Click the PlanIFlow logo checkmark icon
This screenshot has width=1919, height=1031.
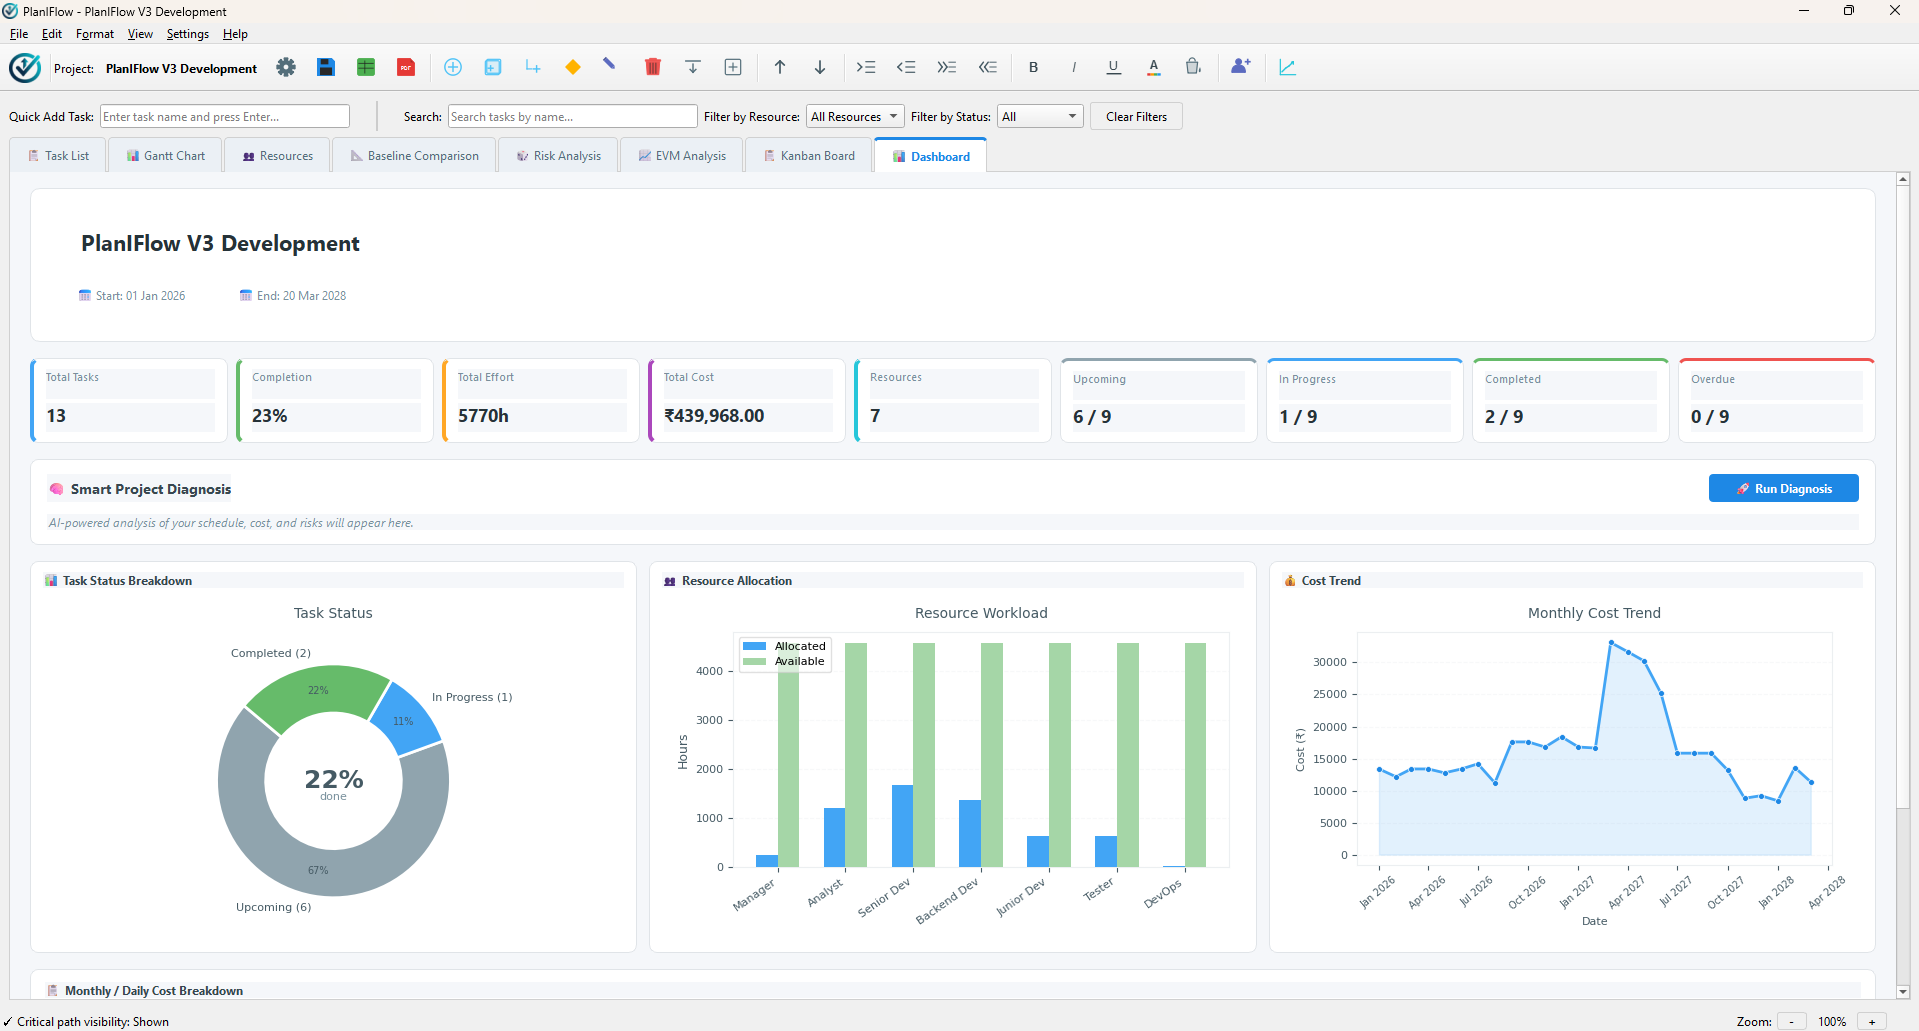(25, 68)
